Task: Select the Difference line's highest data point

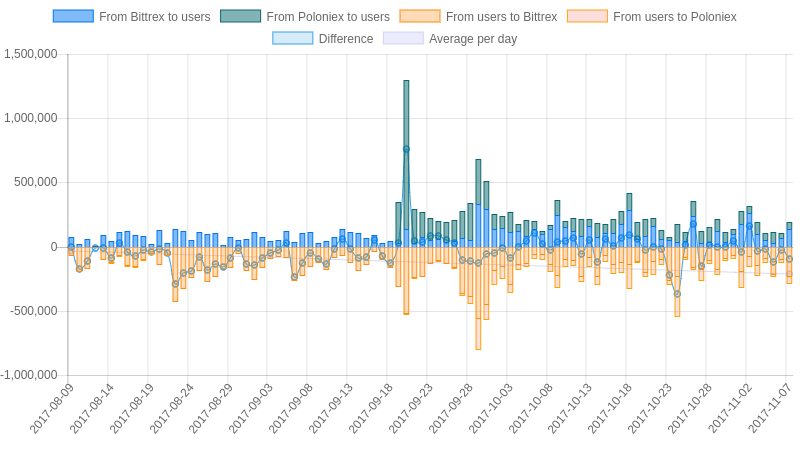Action: (406, 149)
